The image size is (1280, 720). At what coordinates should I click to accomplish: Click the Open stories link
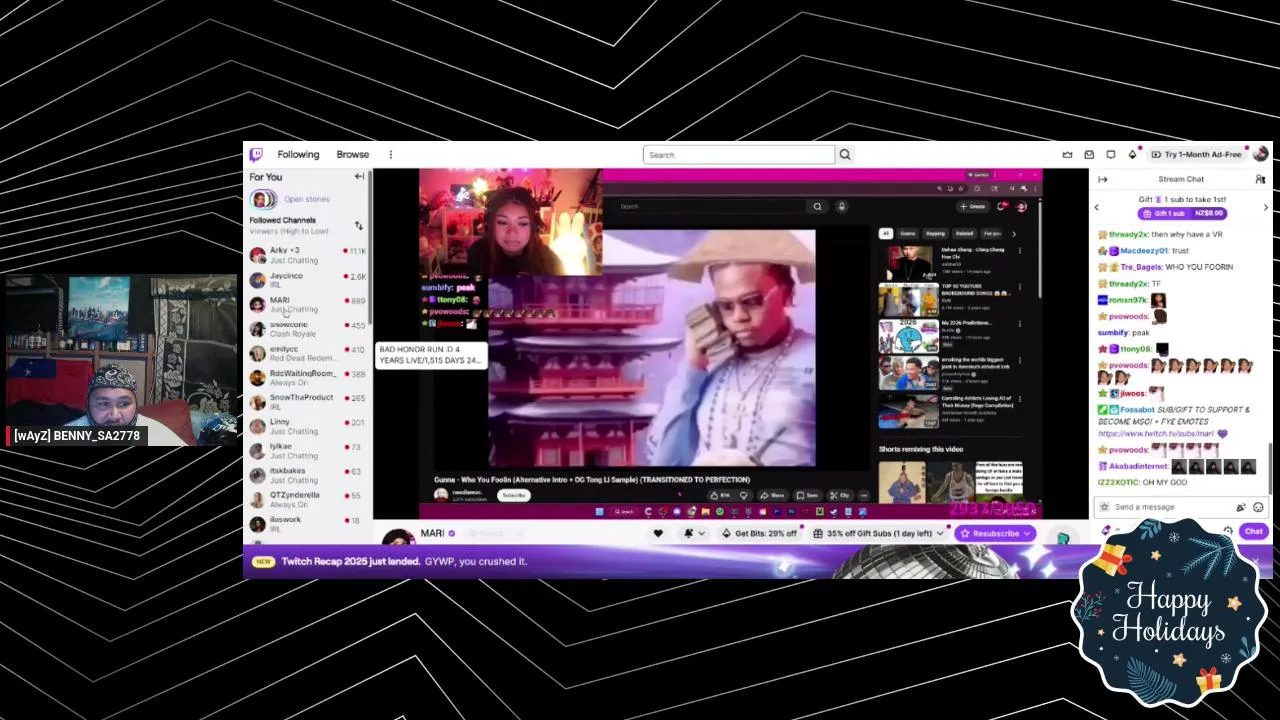coord(306,199)
